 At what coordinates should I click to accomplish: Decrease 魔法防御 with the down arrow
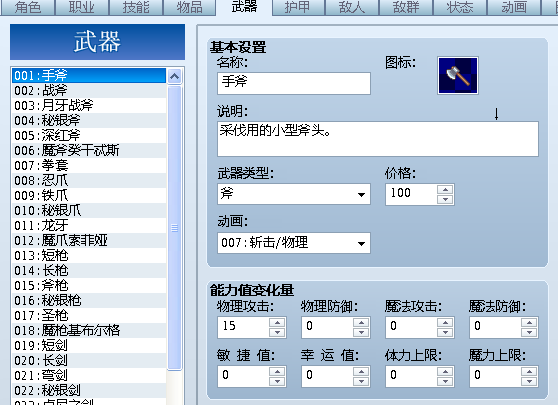coord(529,332)
